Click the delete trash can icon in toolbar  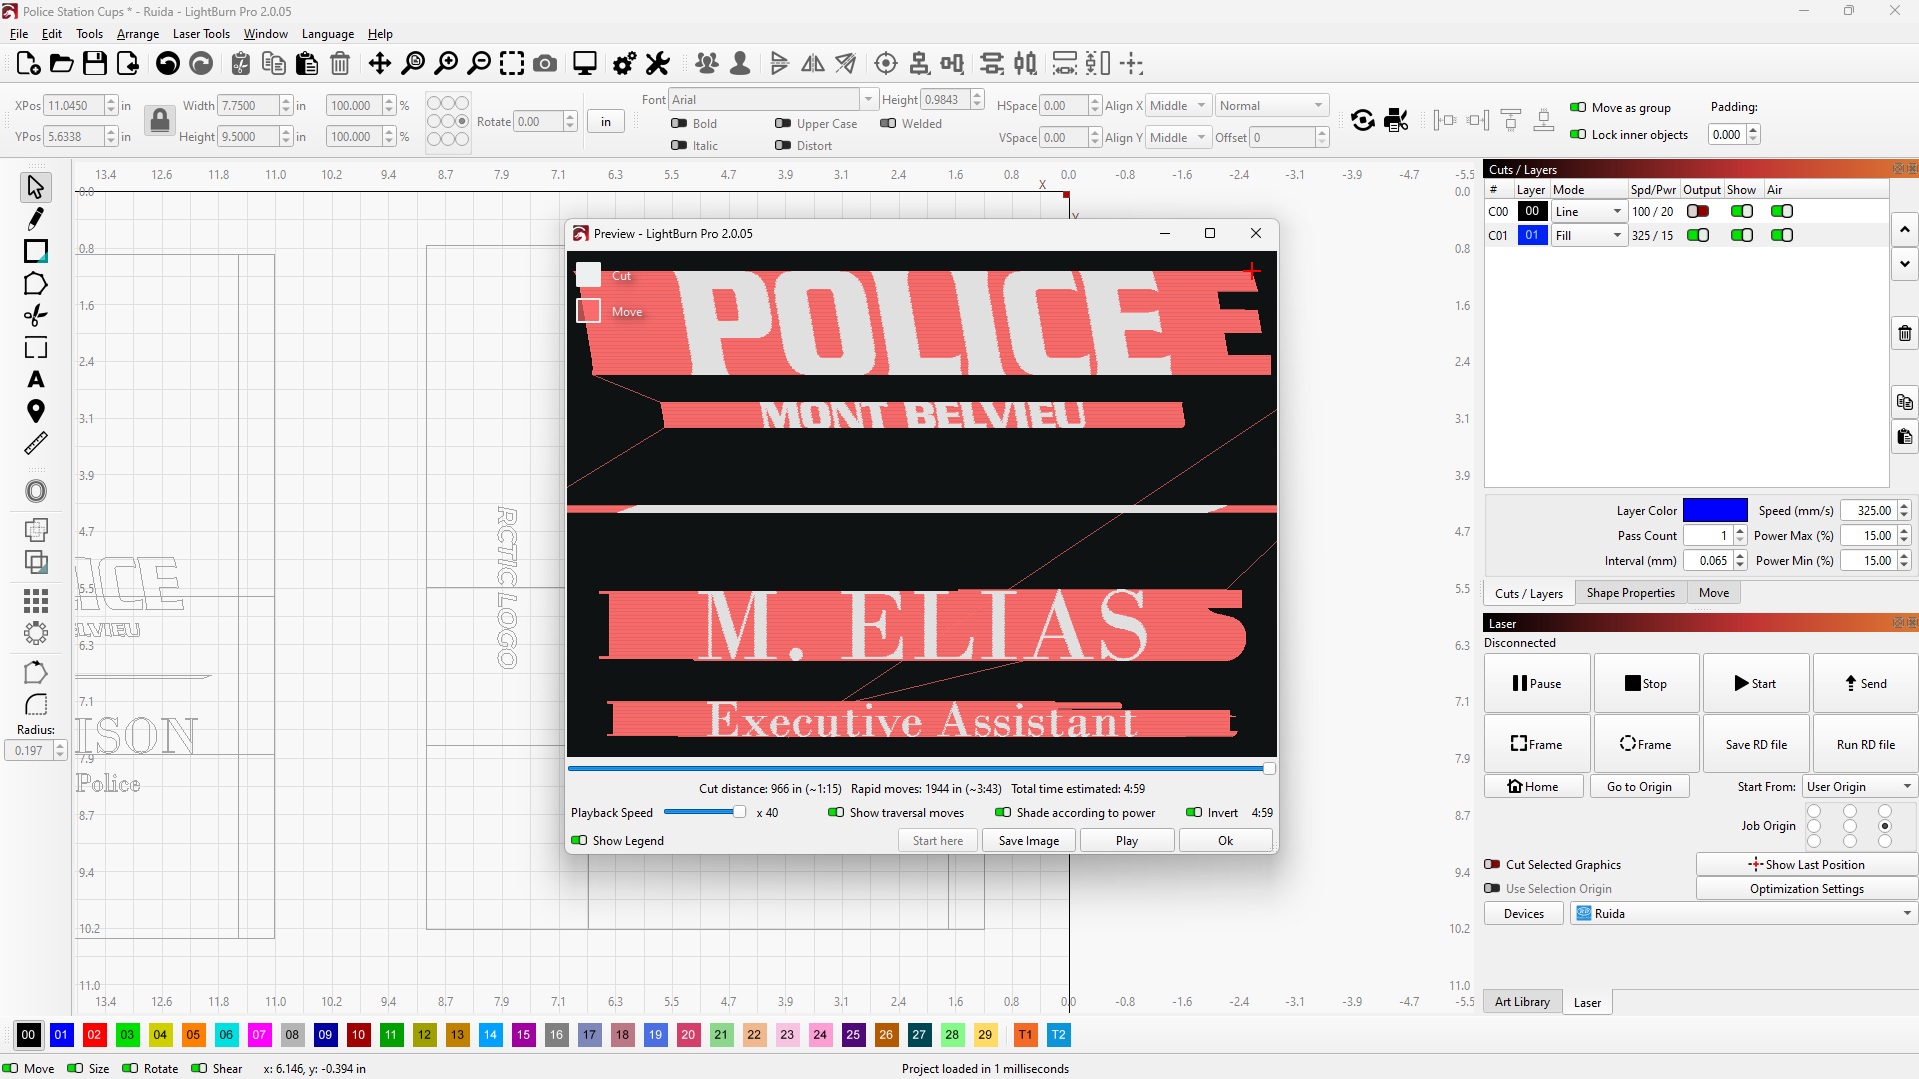[340, 64]
